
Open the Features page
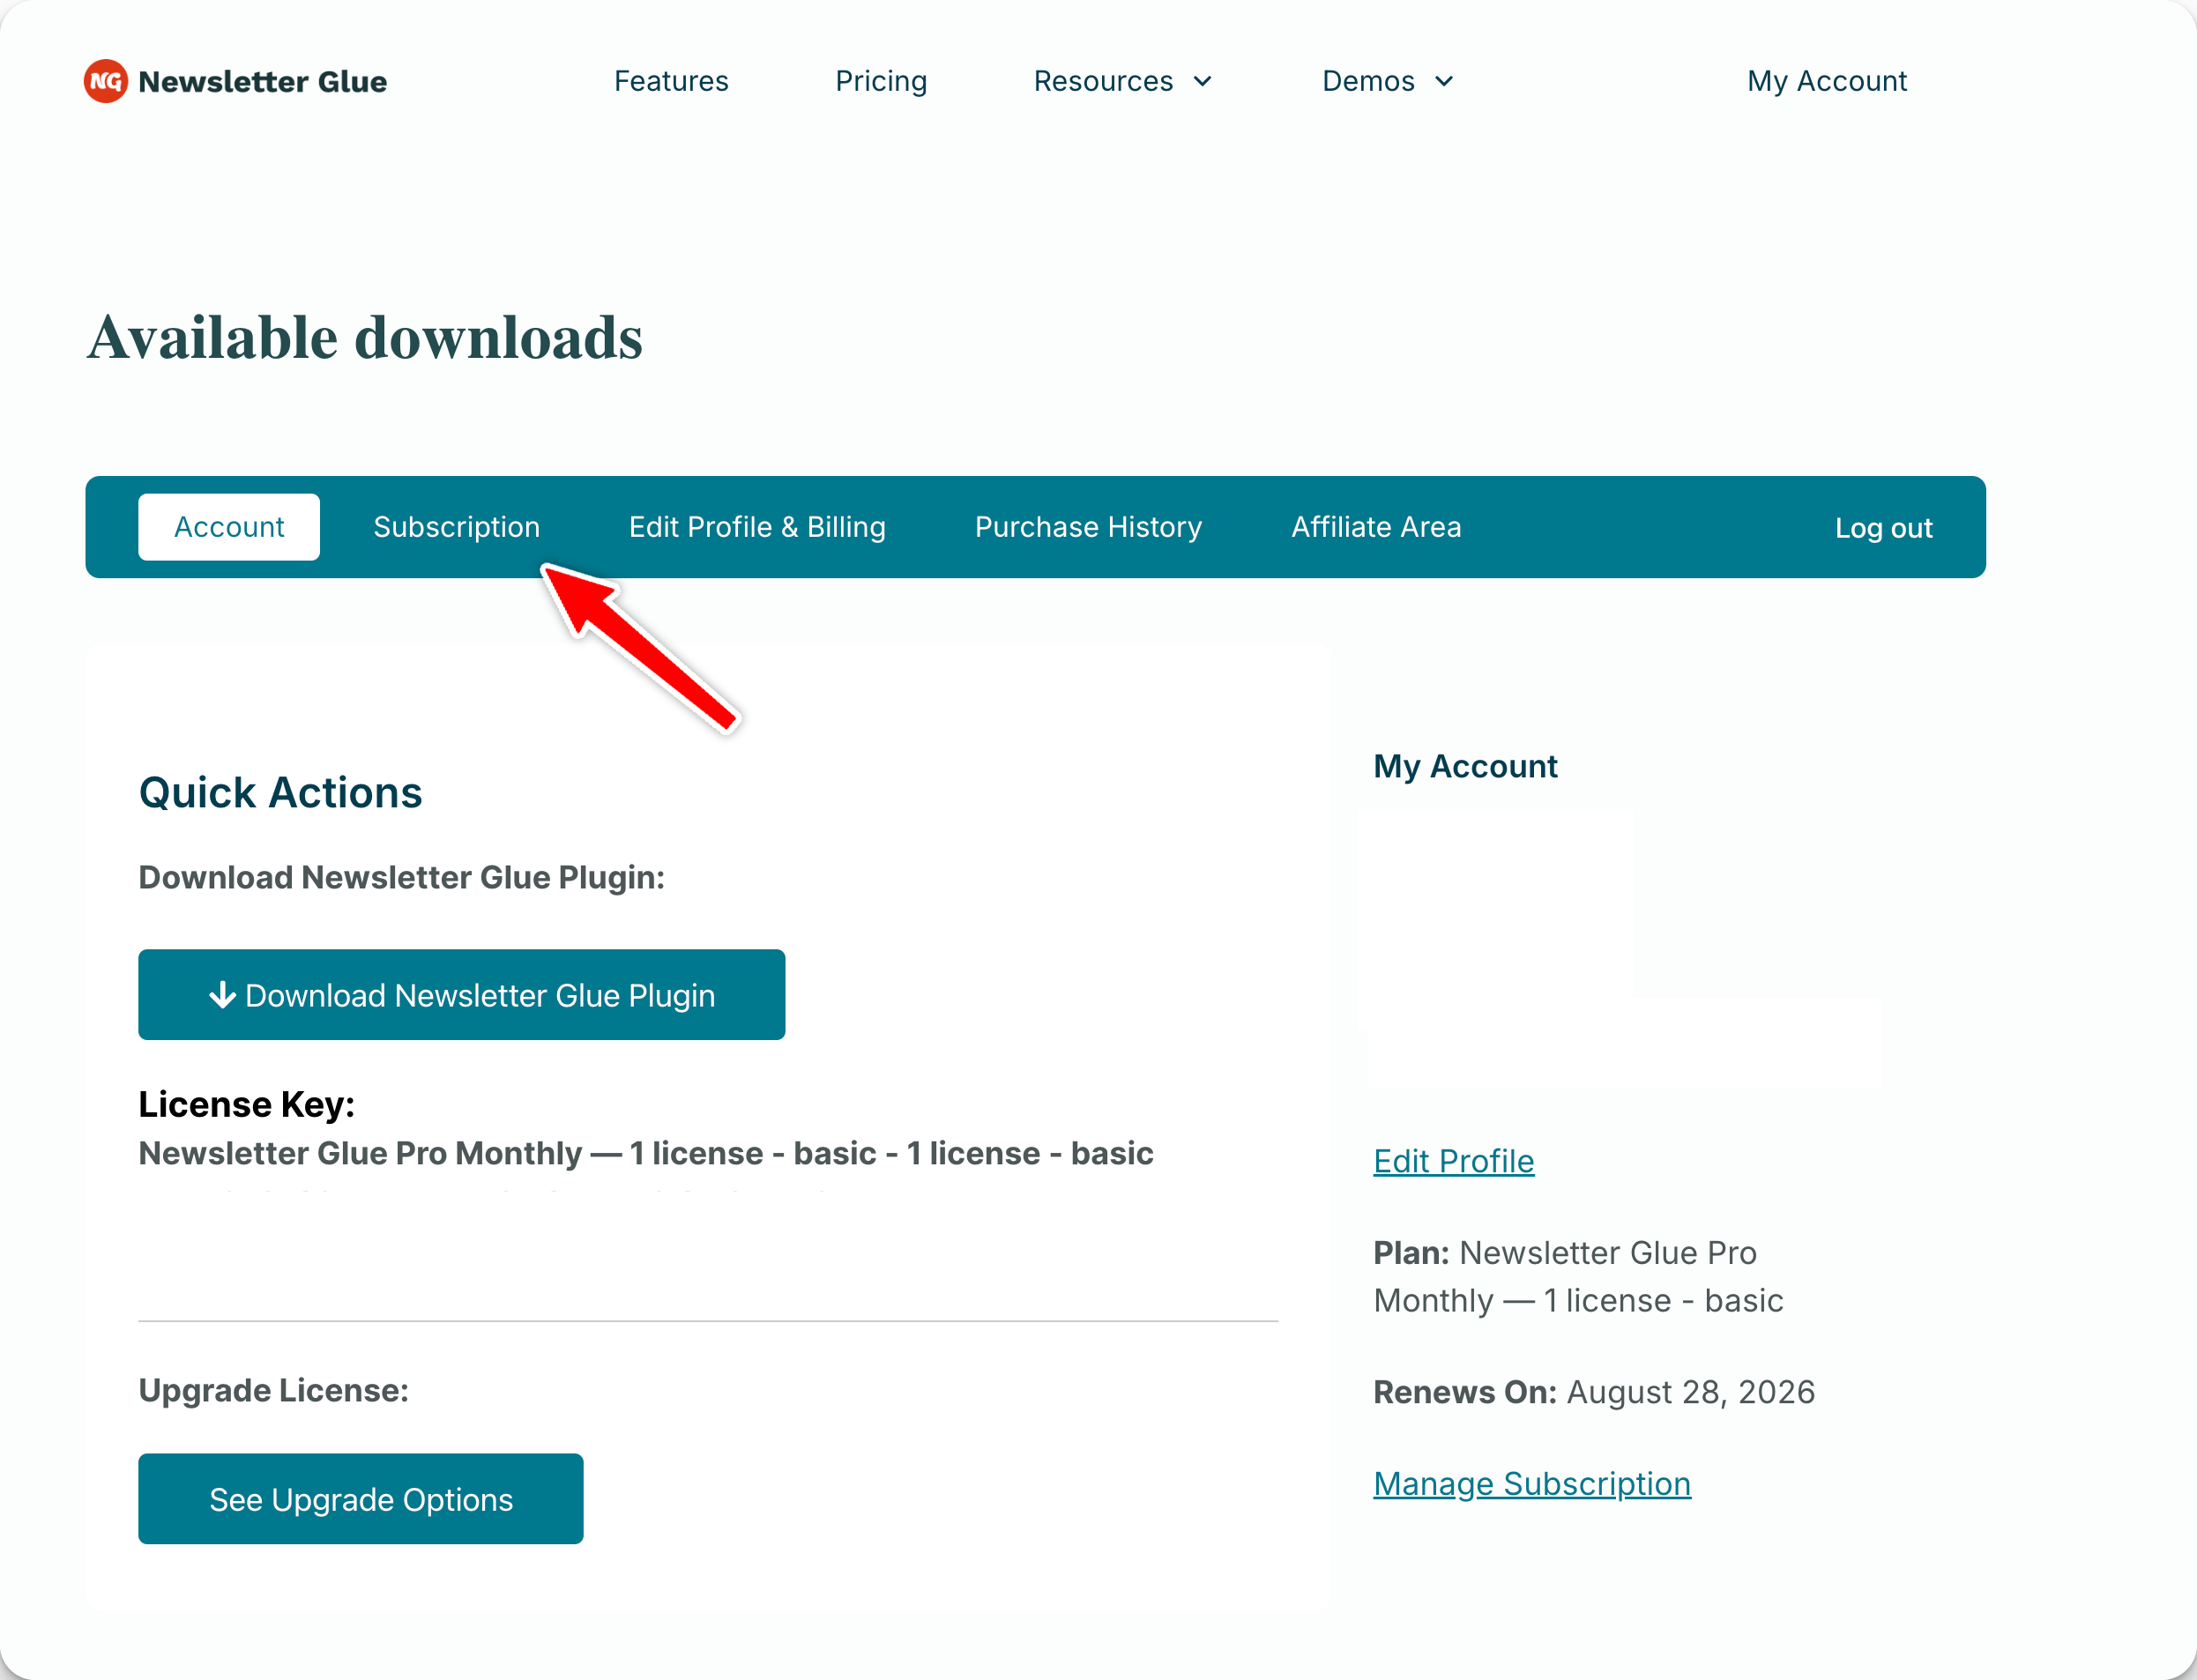point(671,81)
